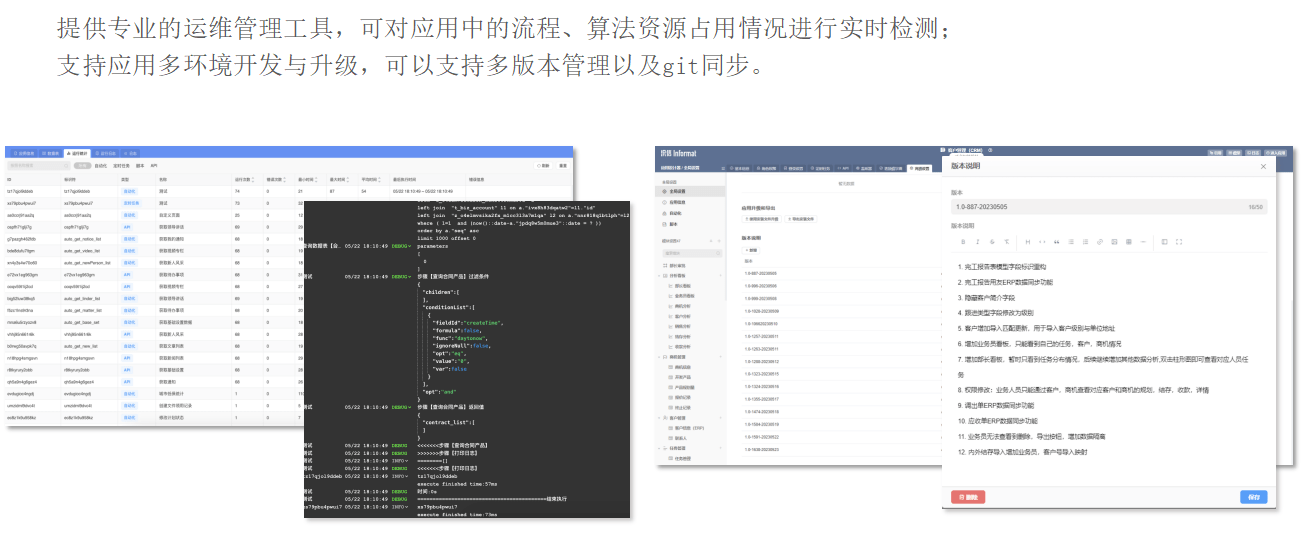Click row auto_get_newPerson_list identifier
This screenshot has height=543, width=1312.
tap(85, 262)
